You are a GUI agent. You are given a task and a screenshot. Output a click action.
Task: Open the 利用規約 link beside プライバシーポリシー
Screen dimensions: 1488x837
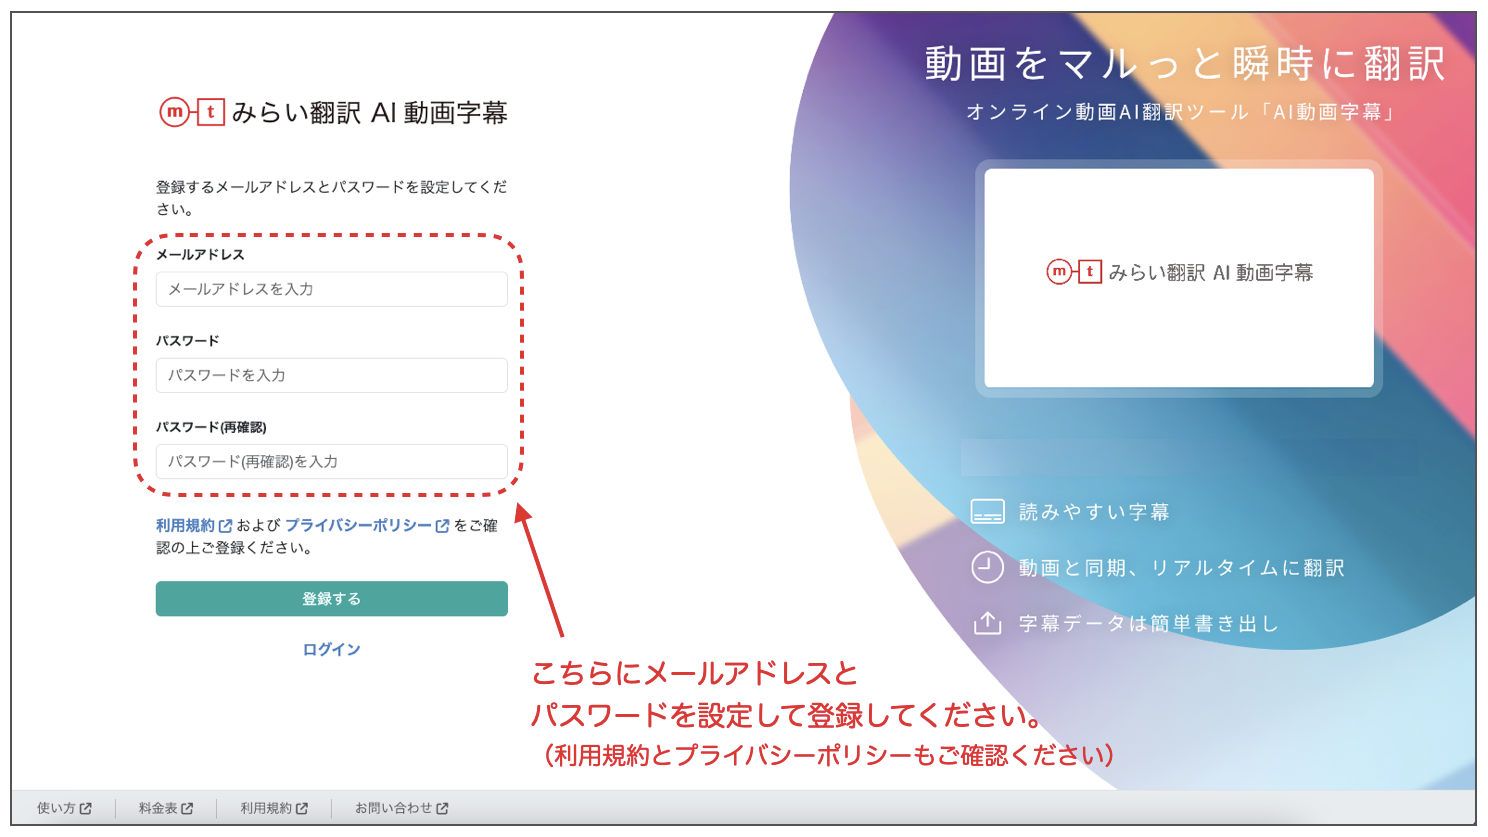point(194,525)
